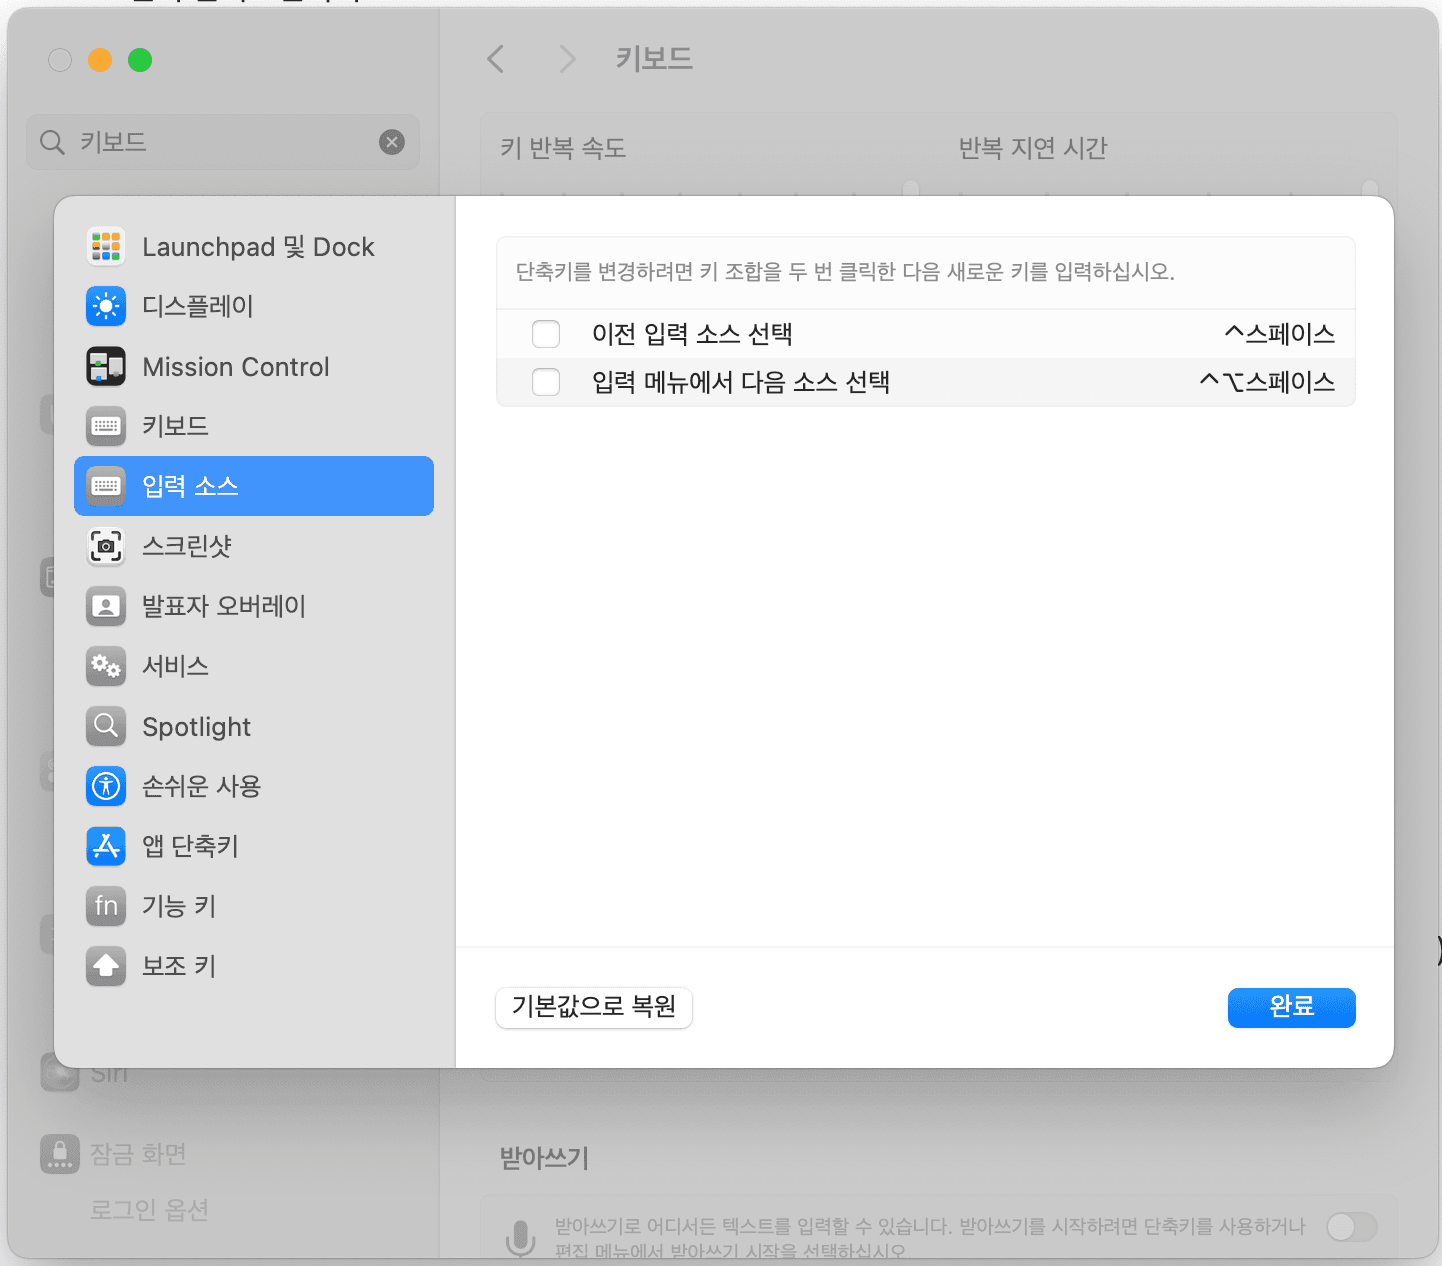
Task: Select the 앱 단축키 App Store icon
Action: click(106, 846)
